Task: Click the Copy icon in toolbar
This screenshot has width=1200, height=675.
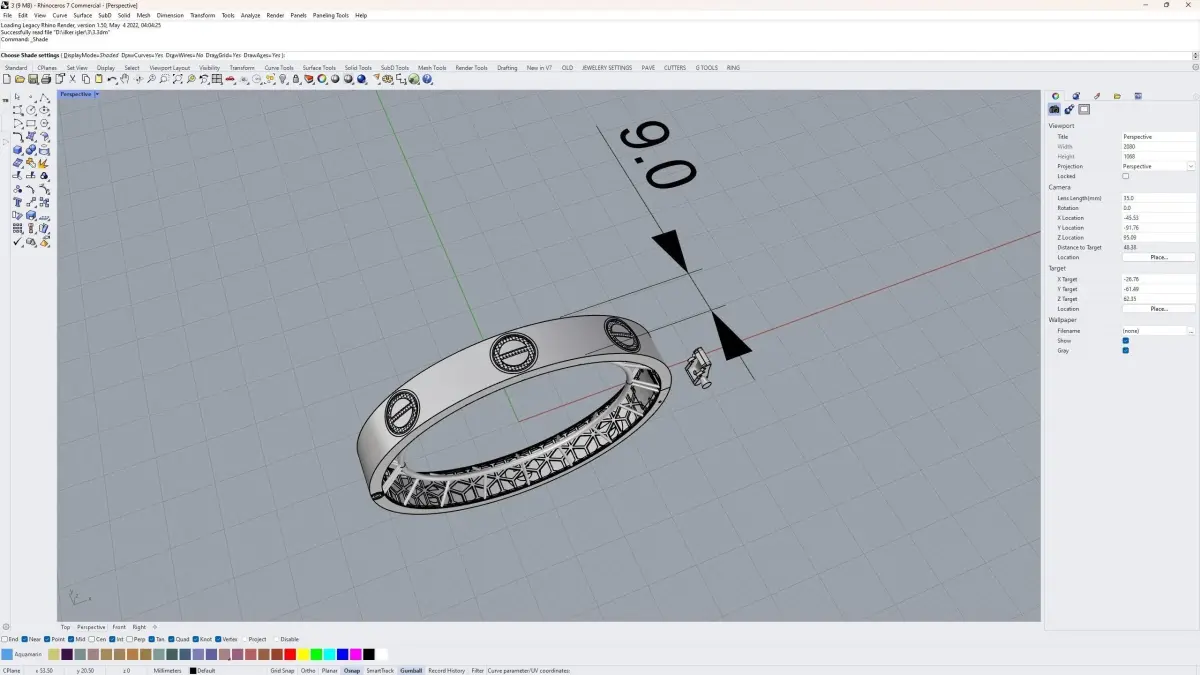Action: pyautogui.click(x=85, y=79)
